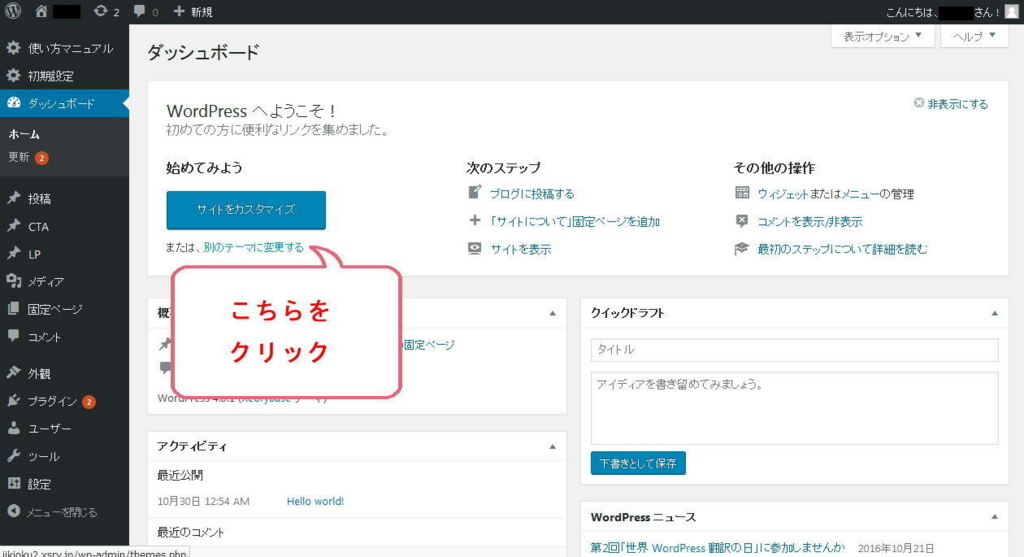Click the サイトをカスタマイズ button
The image size is (1024, 557).
pyautogui.click(x=246, y=210)
